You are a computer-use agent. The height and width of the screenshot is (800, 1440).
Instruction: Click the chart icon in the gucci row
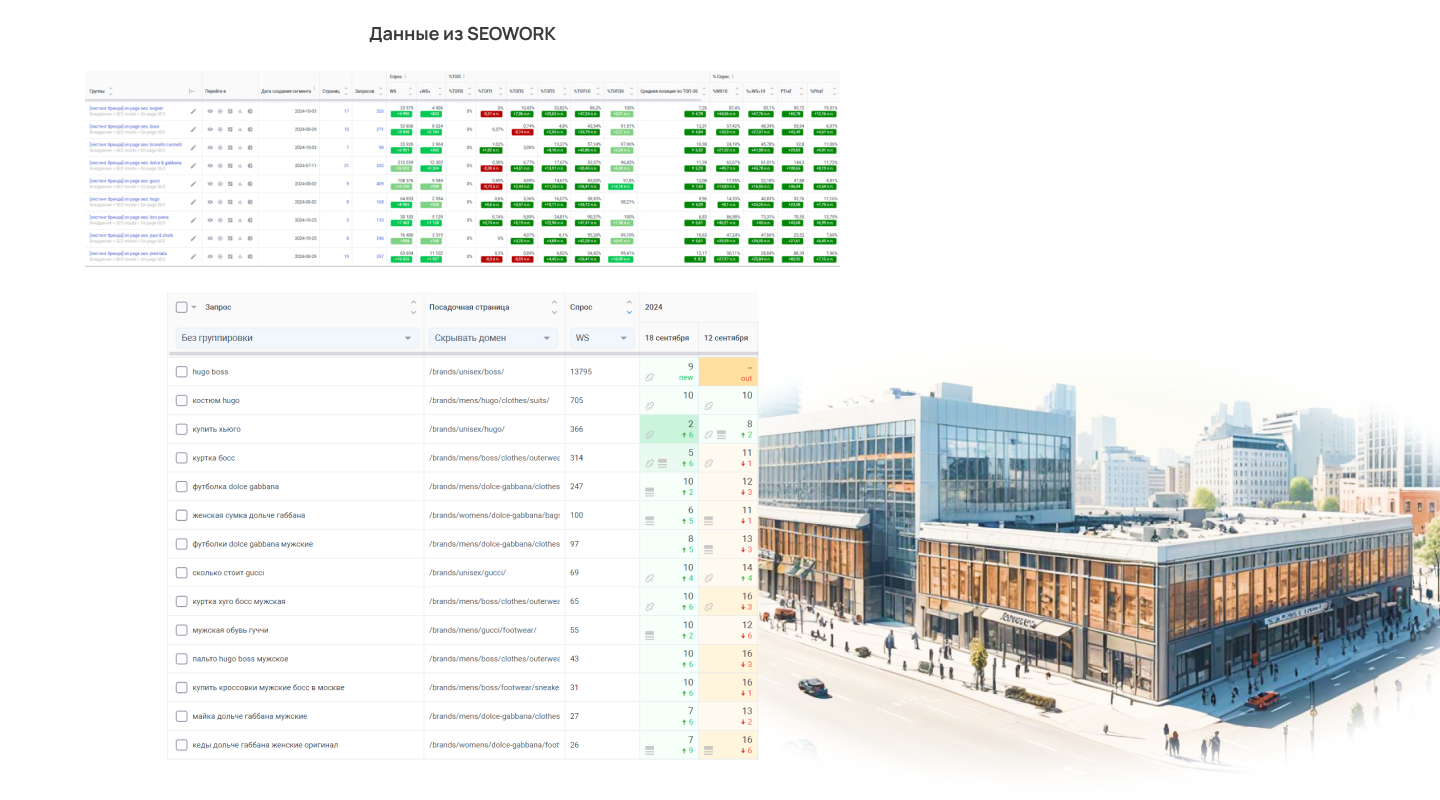pos(240,184)
